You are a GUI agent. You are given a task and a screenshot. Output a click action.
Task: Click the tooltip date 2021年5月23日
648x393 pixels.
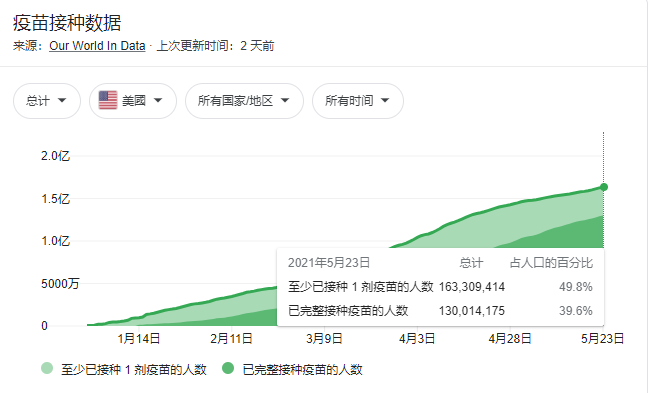329,263
